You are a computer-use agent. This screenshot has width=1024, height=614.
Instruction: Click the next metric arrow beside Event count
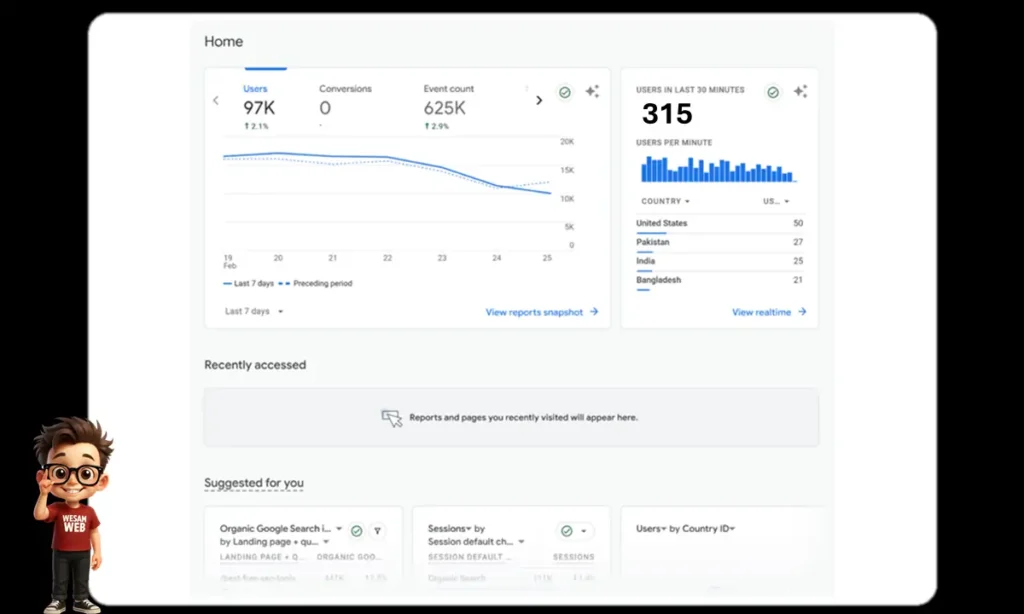point(539,100)
